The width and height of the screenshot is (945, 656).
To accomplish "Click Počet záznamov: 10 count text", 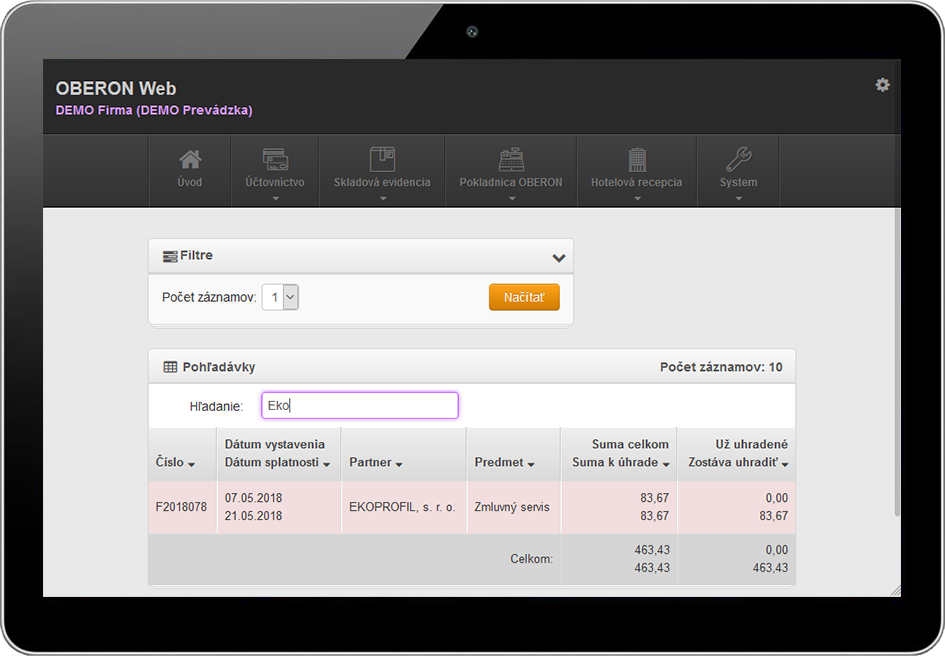I will [721, 367].
